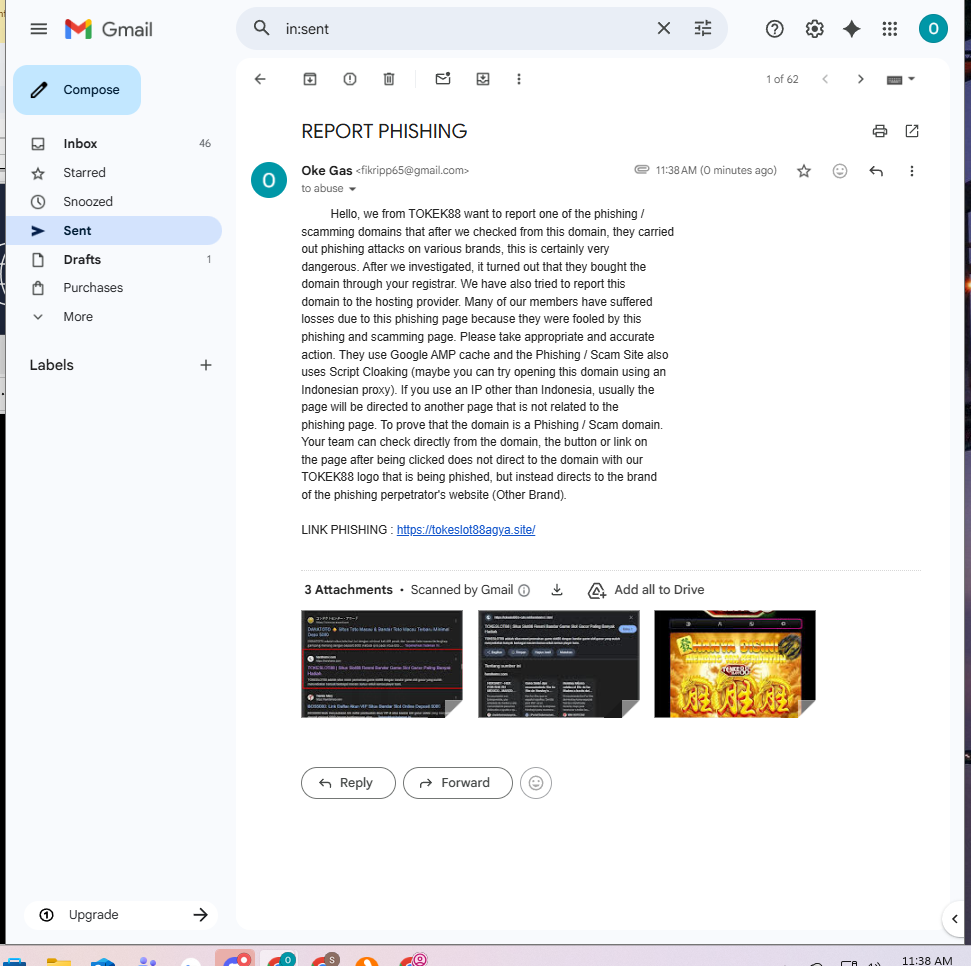The height and width of the screenshot is (966, 971).
Task: Add emoji reaction next to Forward
Action: [x=536, y=783]
